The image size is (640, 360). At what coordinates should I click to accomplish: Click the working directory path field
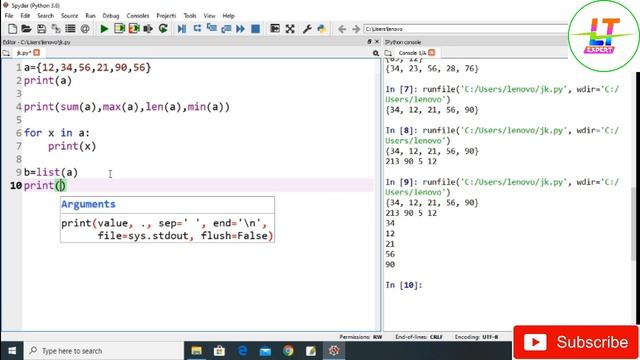coord(465,29)
